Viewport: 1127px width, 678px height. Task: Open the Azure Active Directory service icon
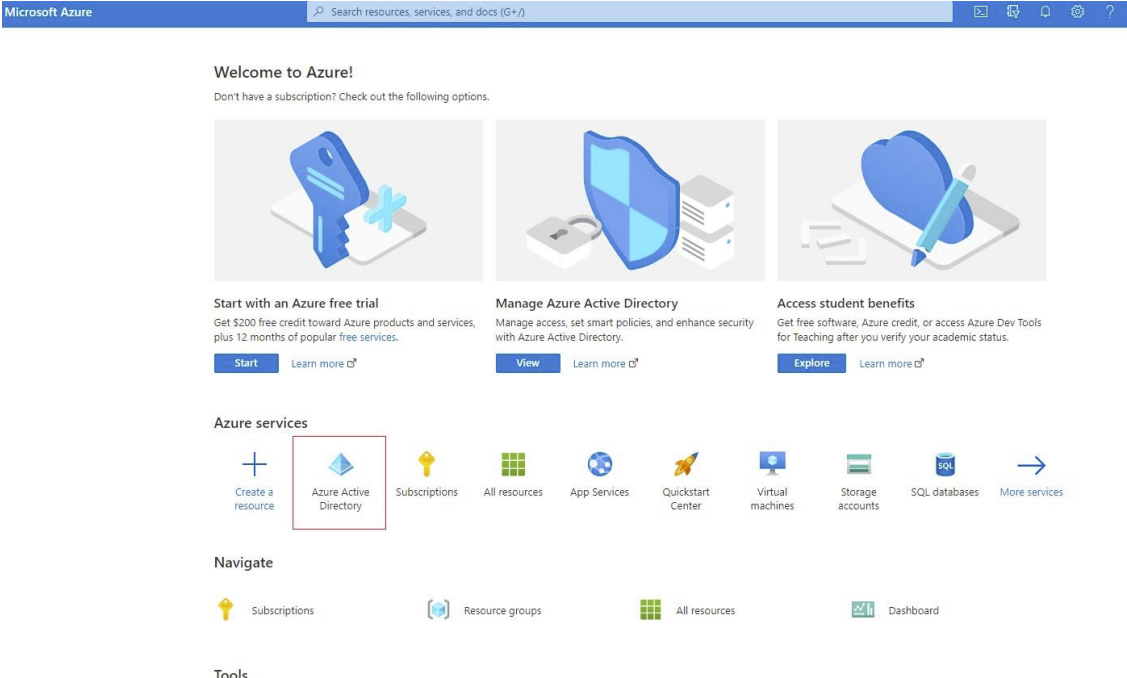click(341, 464)
